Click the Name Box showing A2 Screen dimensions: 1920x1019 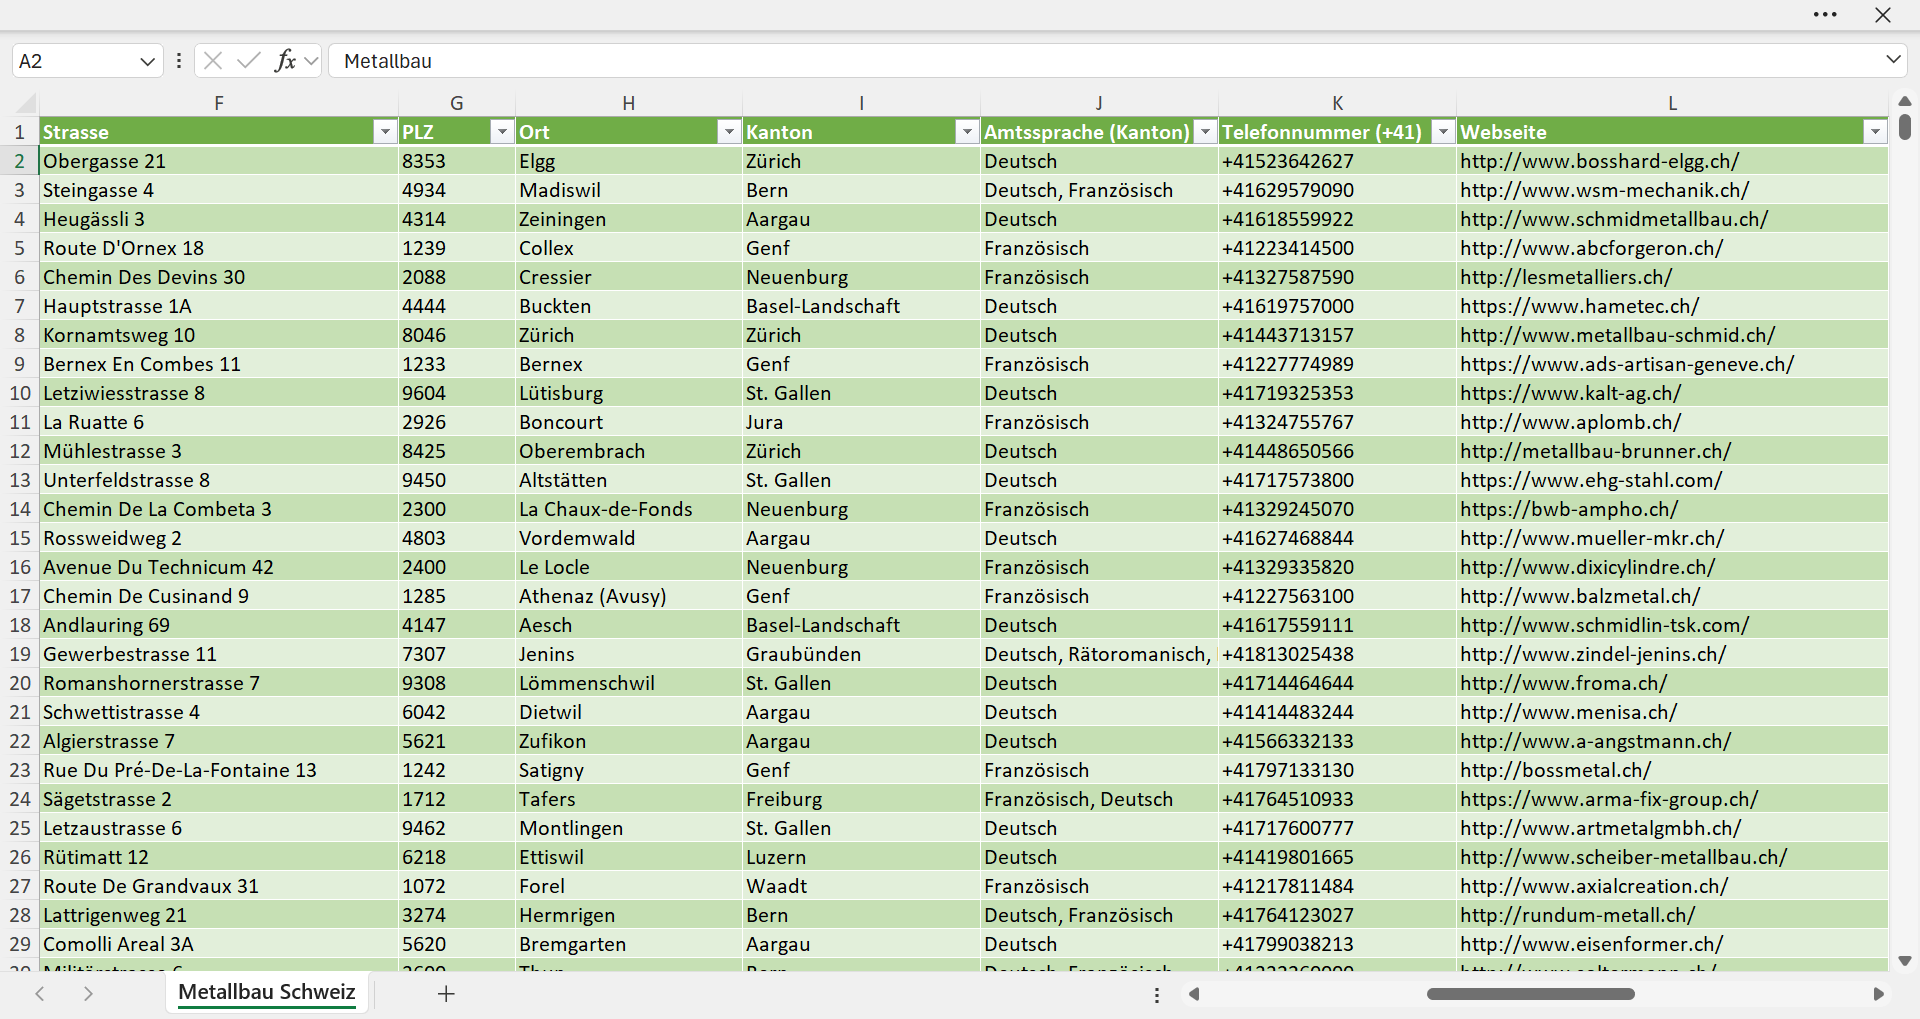pyautogui.click(x=74, y=61)
